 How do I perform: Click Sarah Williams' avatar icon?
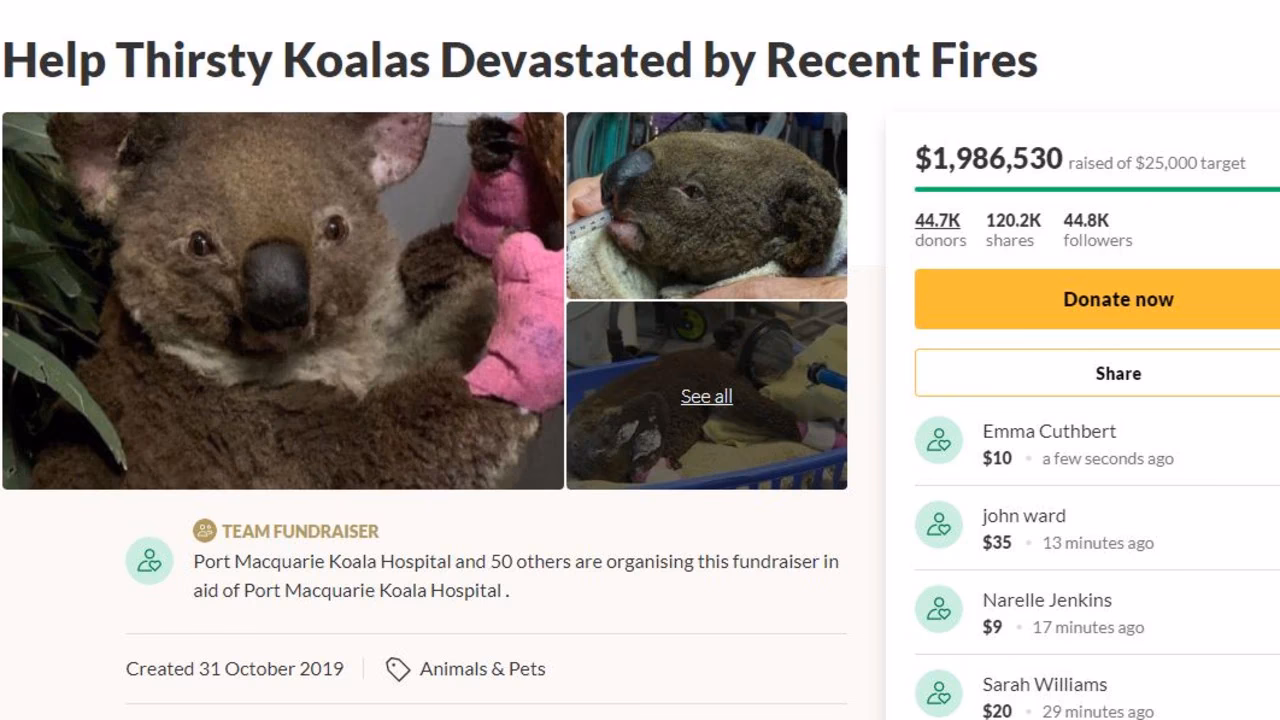(x=938, y=692)
